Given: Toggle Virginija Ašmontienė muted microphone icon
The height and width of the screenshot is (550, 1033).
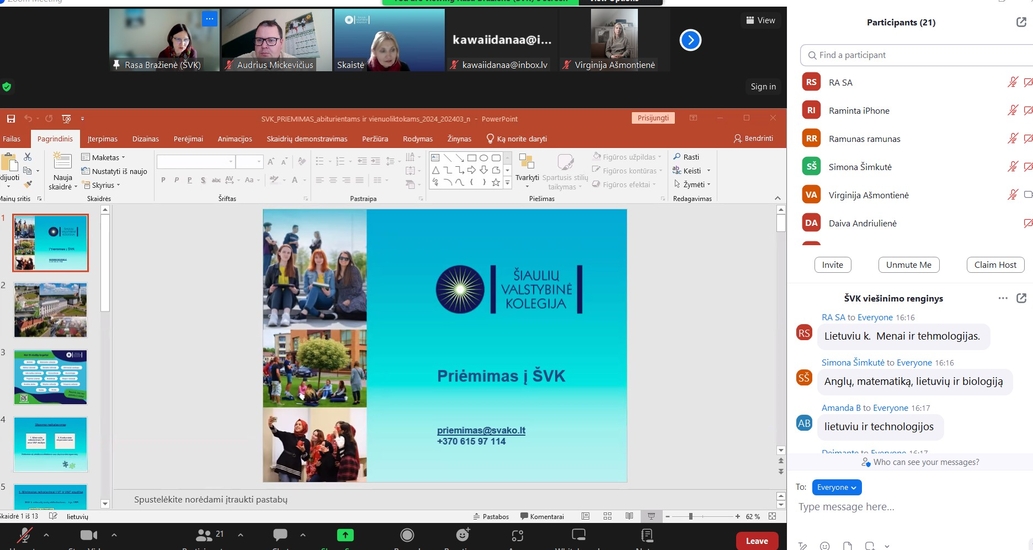Looking at the screenshot, I should (1013, 195).
